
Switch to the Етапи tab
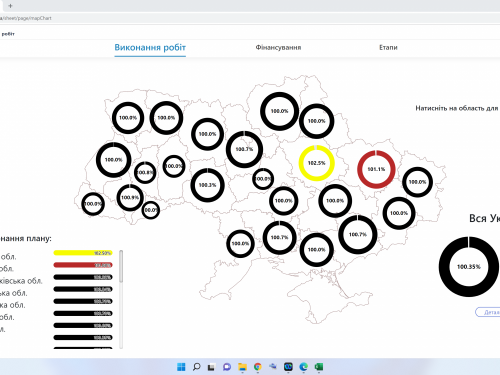coord(388,47)
